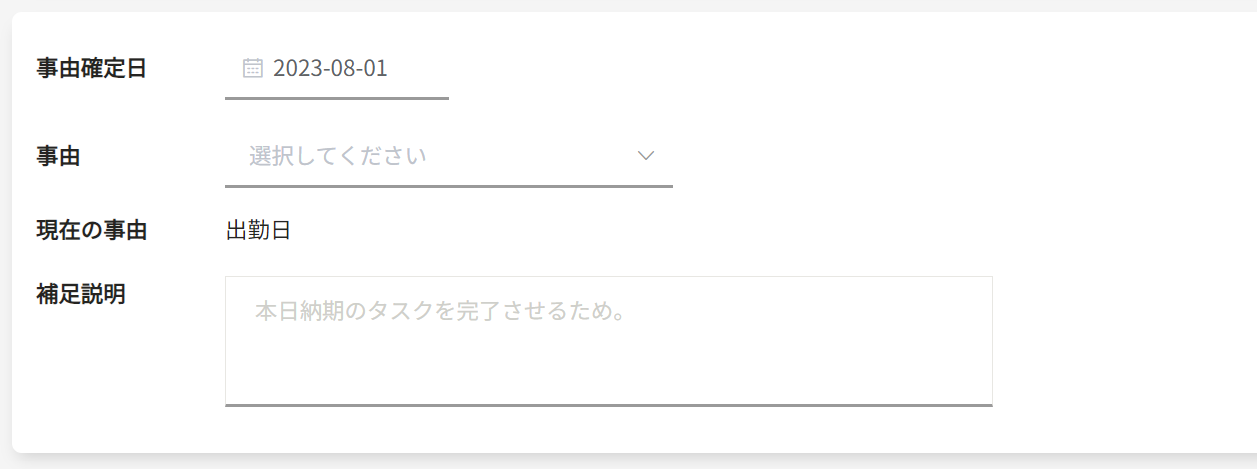Click the 補足説明 label
The width and height of the screenshot is (1257, 469).
[80, 294]
